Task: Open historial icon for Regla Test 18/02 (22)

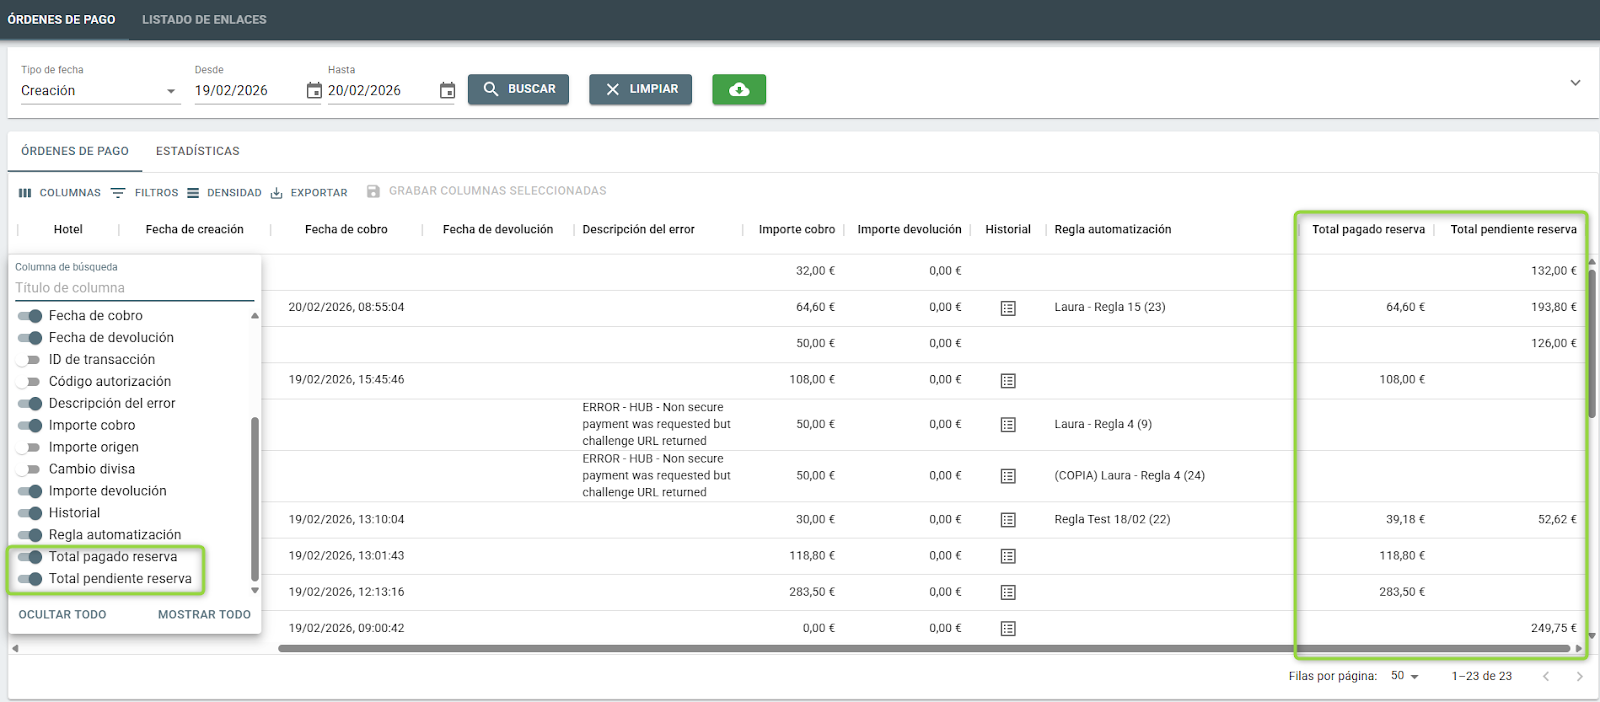Action: (x=1008, y=520)
